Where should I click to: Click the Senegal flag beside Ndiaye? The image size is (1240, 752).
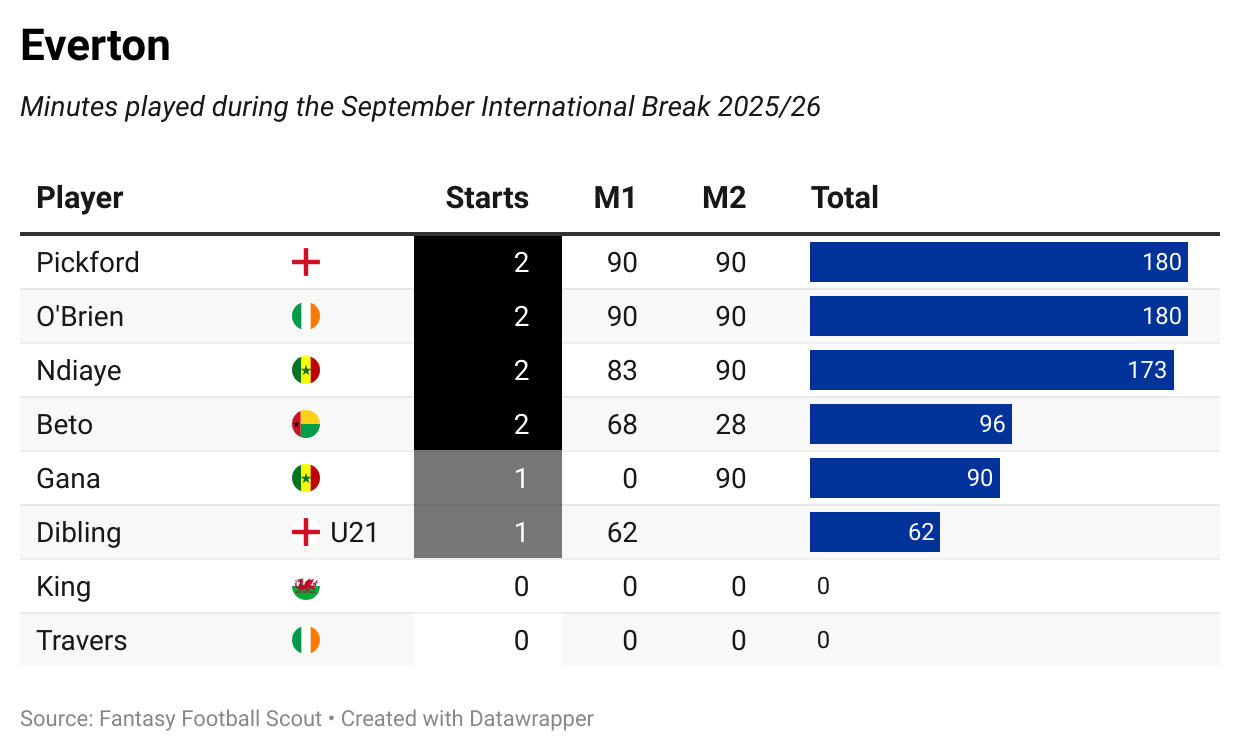coord(305,371)
